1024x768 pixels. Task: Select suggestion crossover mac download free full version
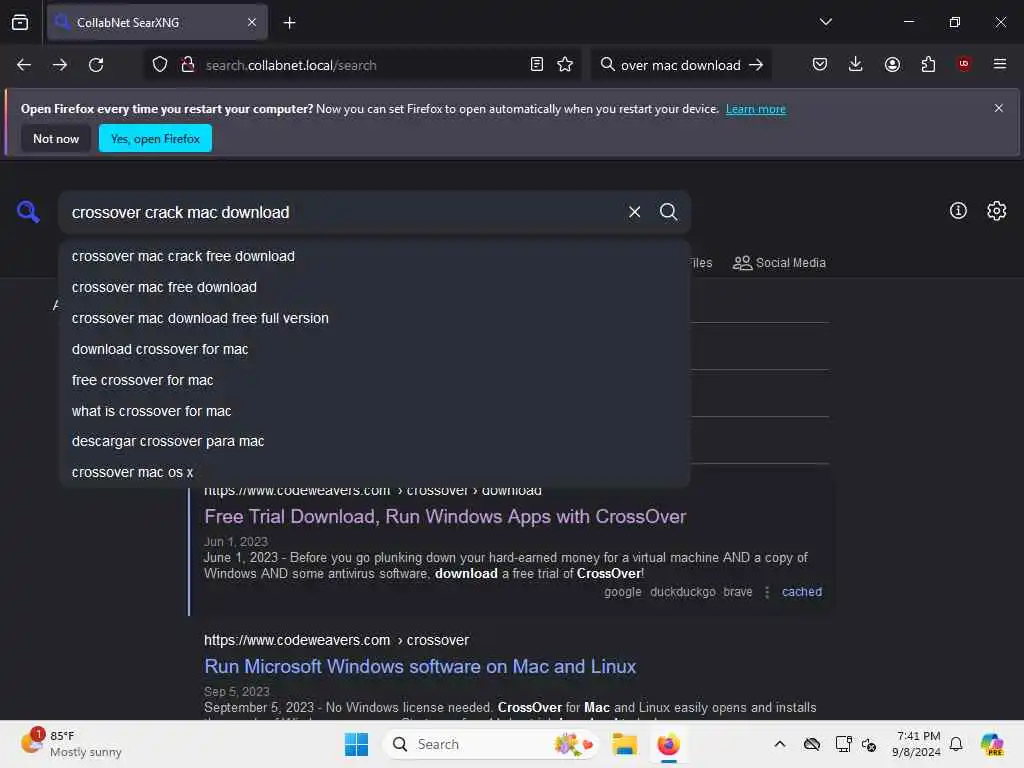(x=374, y=318)
